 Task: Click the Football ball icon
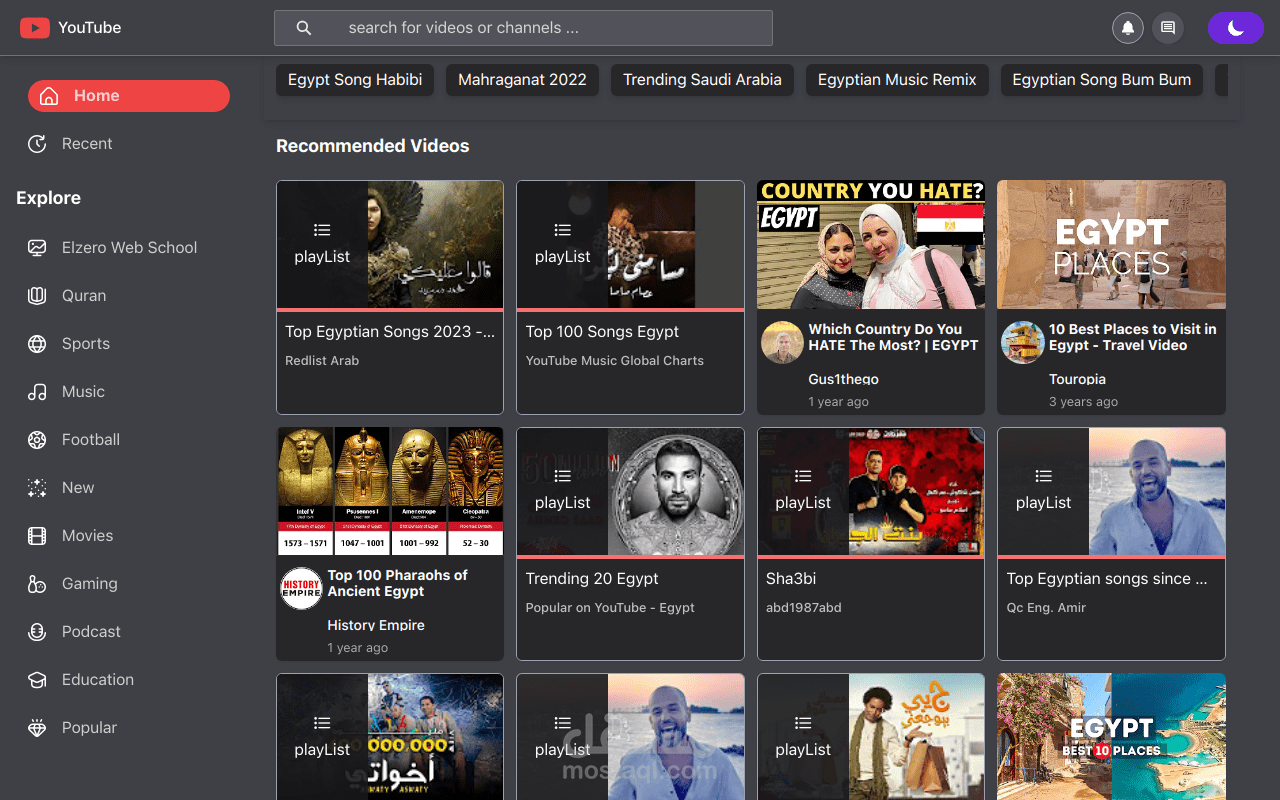(37, 440)
